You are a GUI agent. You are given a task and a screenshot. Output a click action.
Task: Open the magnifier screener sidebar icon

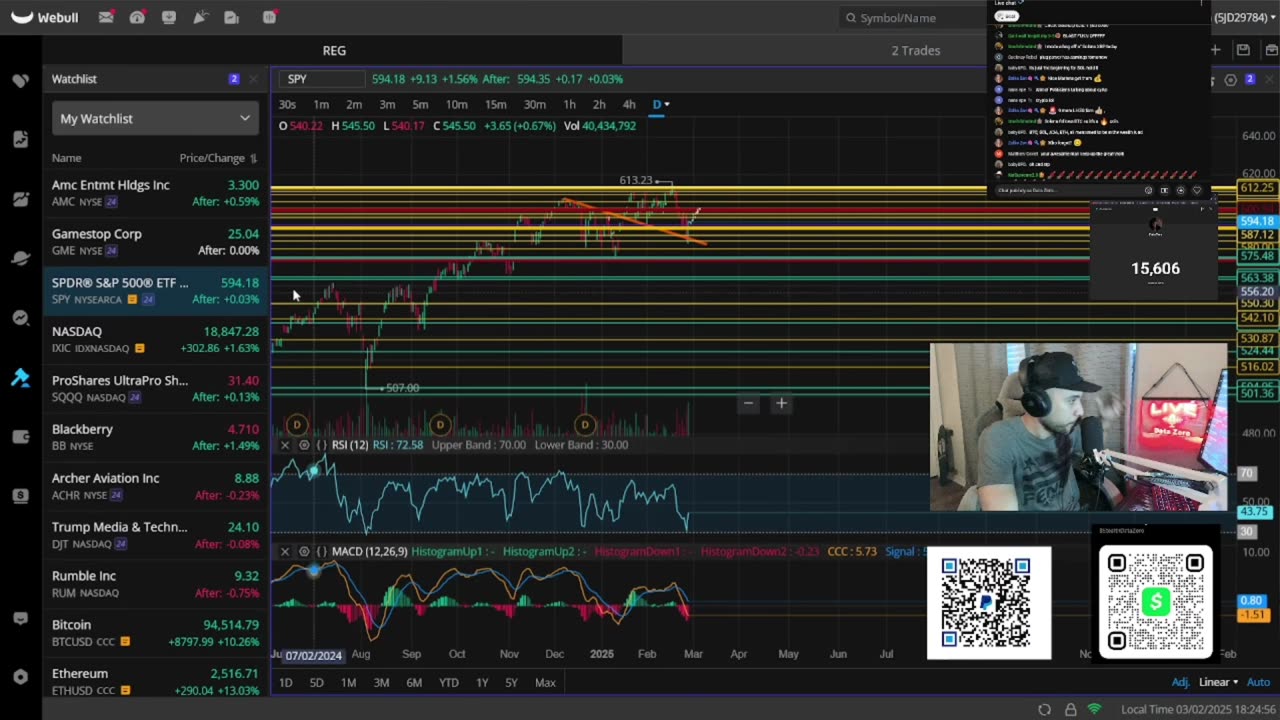[20, 318]
